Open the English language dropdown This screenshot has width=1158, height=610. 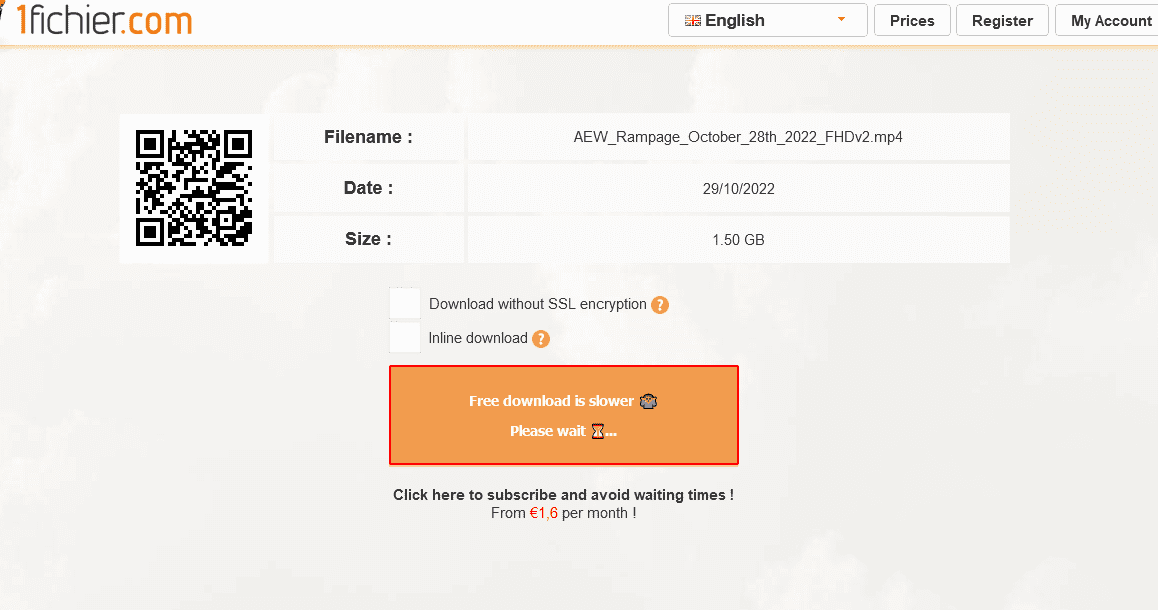pyautogui.click(x=767, y=21)
